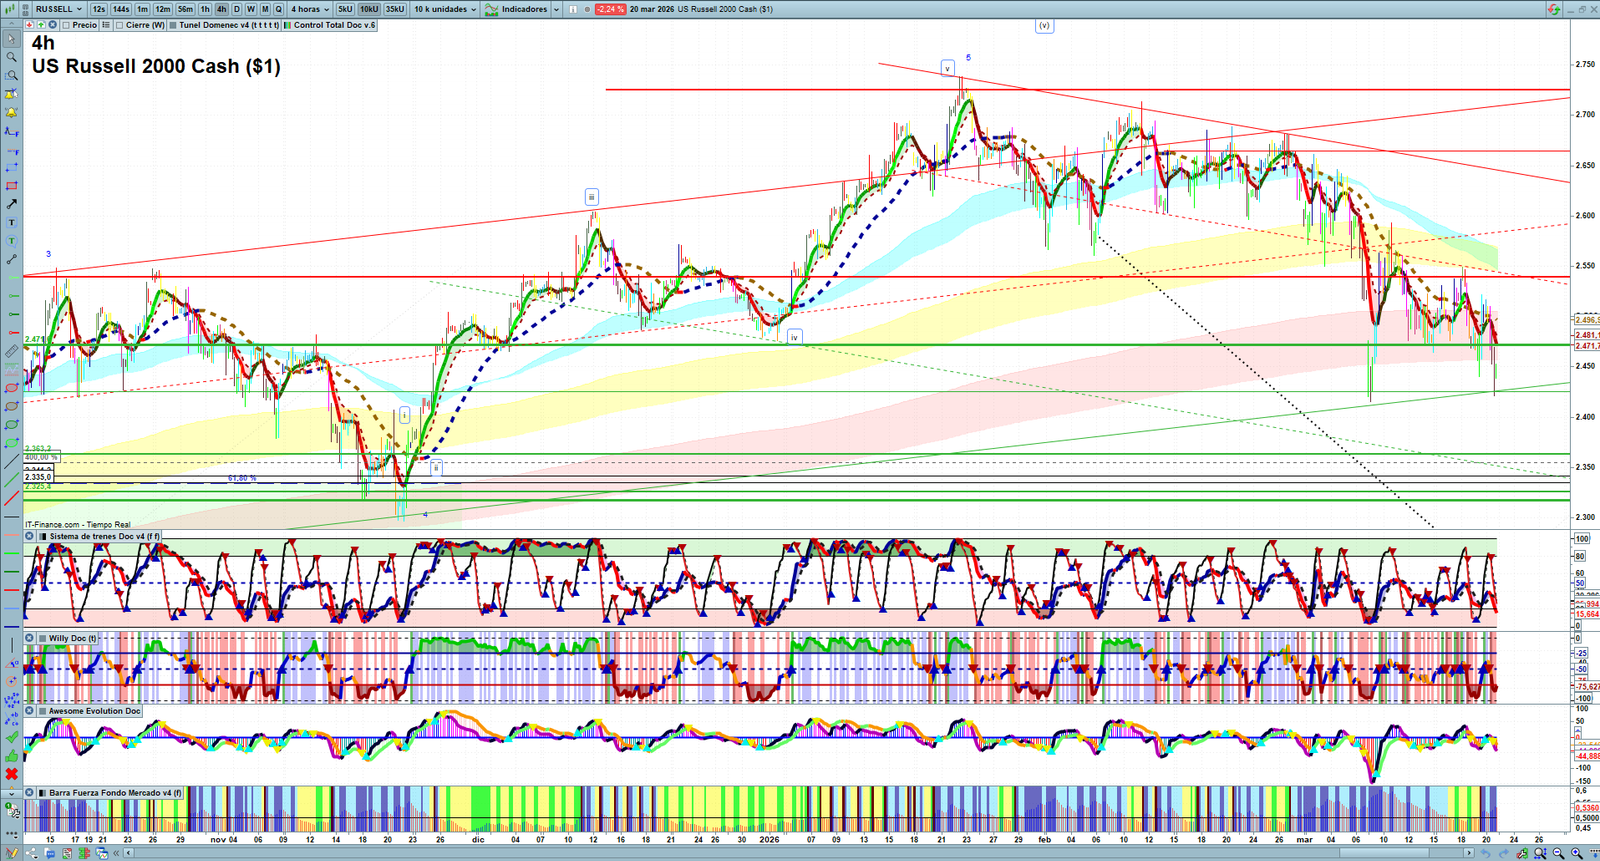Select the ruler measurement tool

(x=11, y=351)
